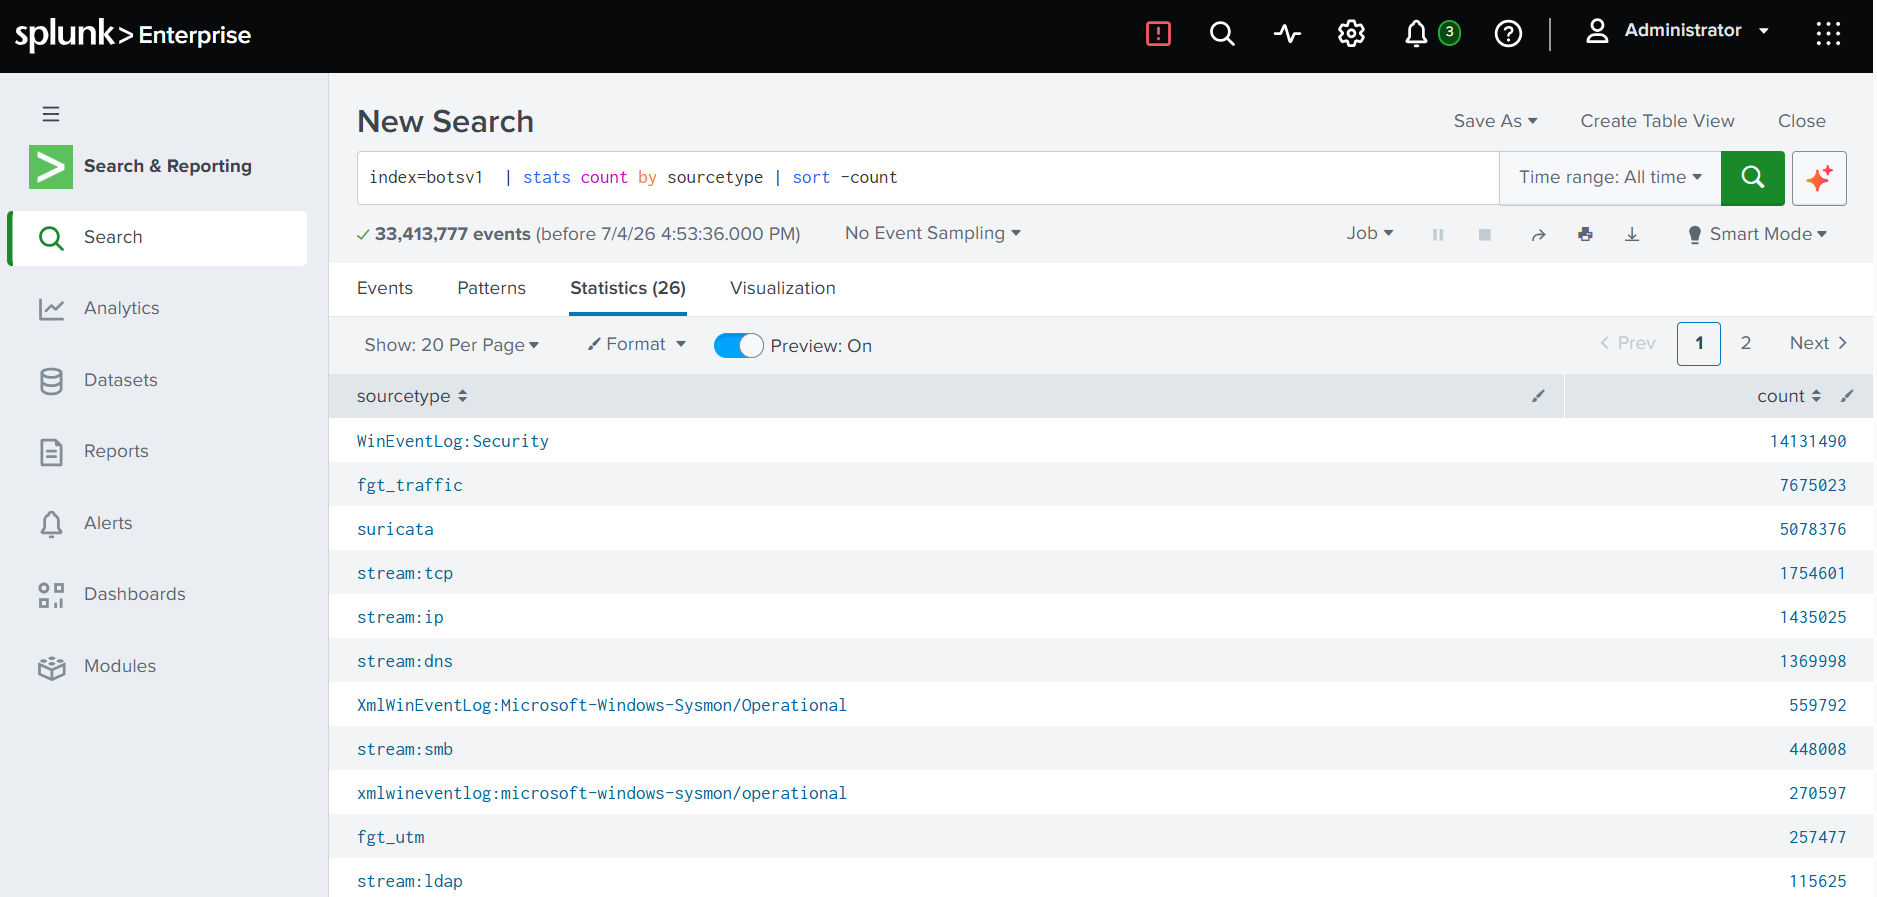Click the stream:ip sourcetype
The image size is (1877, 897).
[x=400, y=617]
